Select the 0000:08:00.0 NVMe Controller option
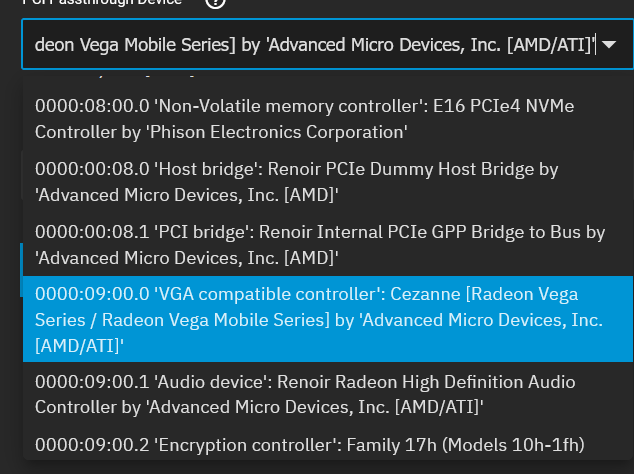 (x=328, y=119)
